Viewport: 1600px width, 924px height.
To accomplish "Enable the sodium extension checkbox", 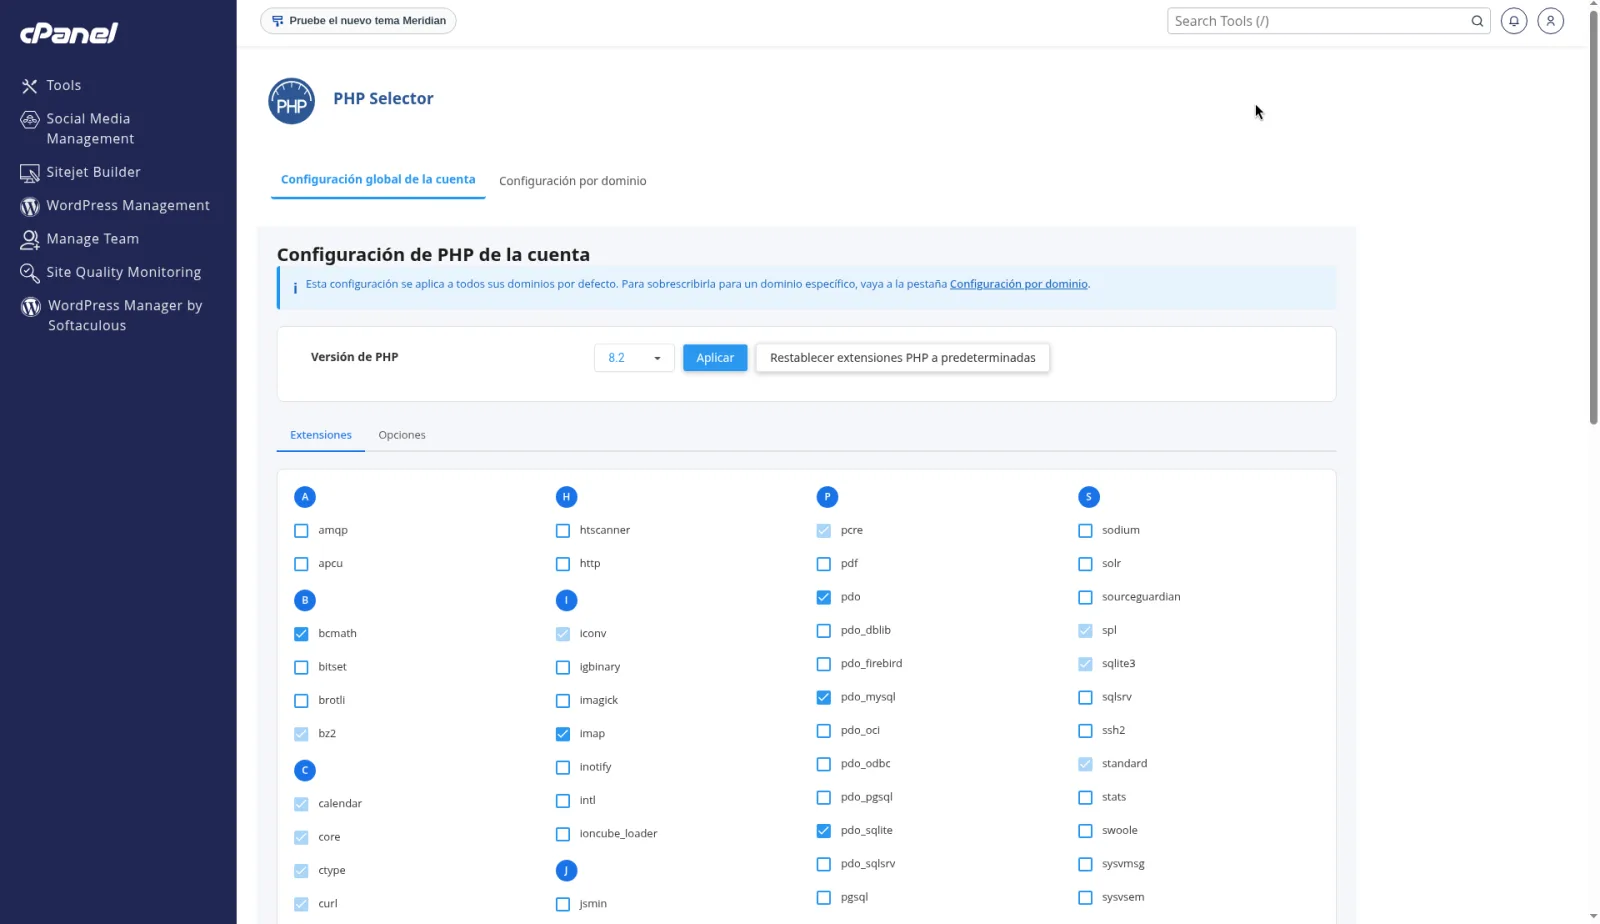I will click(1085, 531).
